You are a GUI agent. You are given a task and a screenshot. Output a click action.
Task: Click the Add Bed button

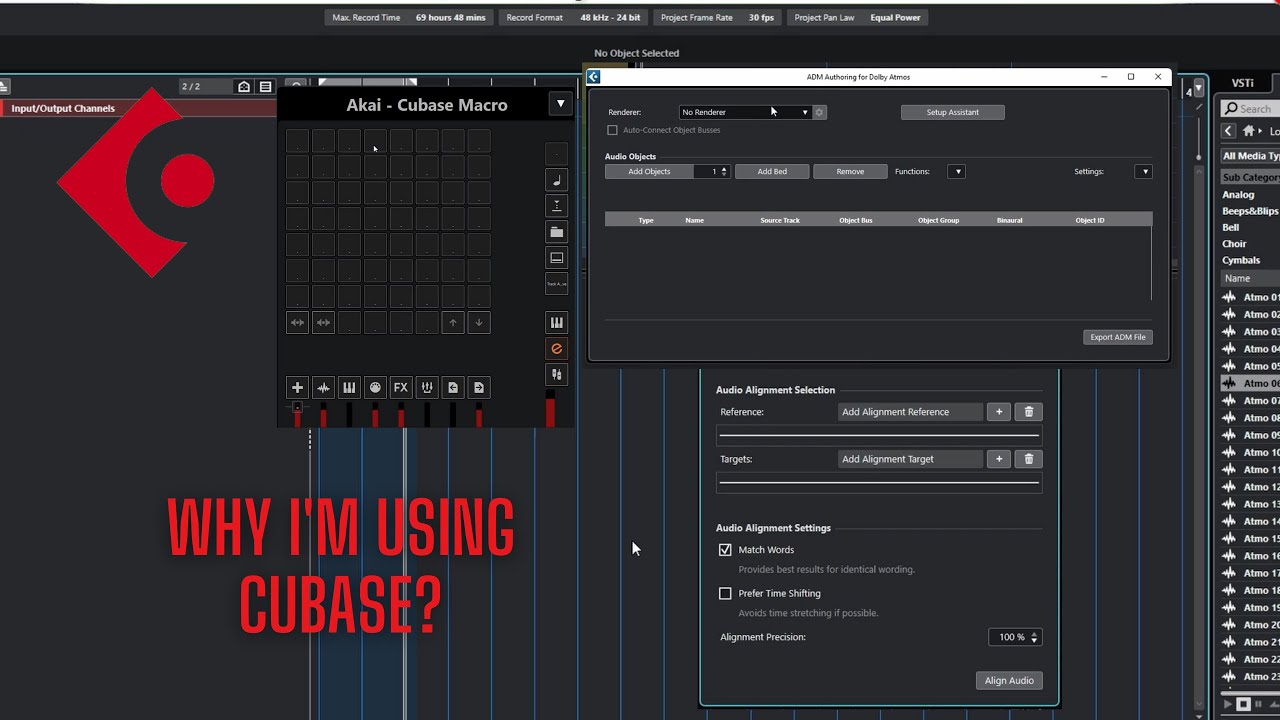(x=772, y=172)
